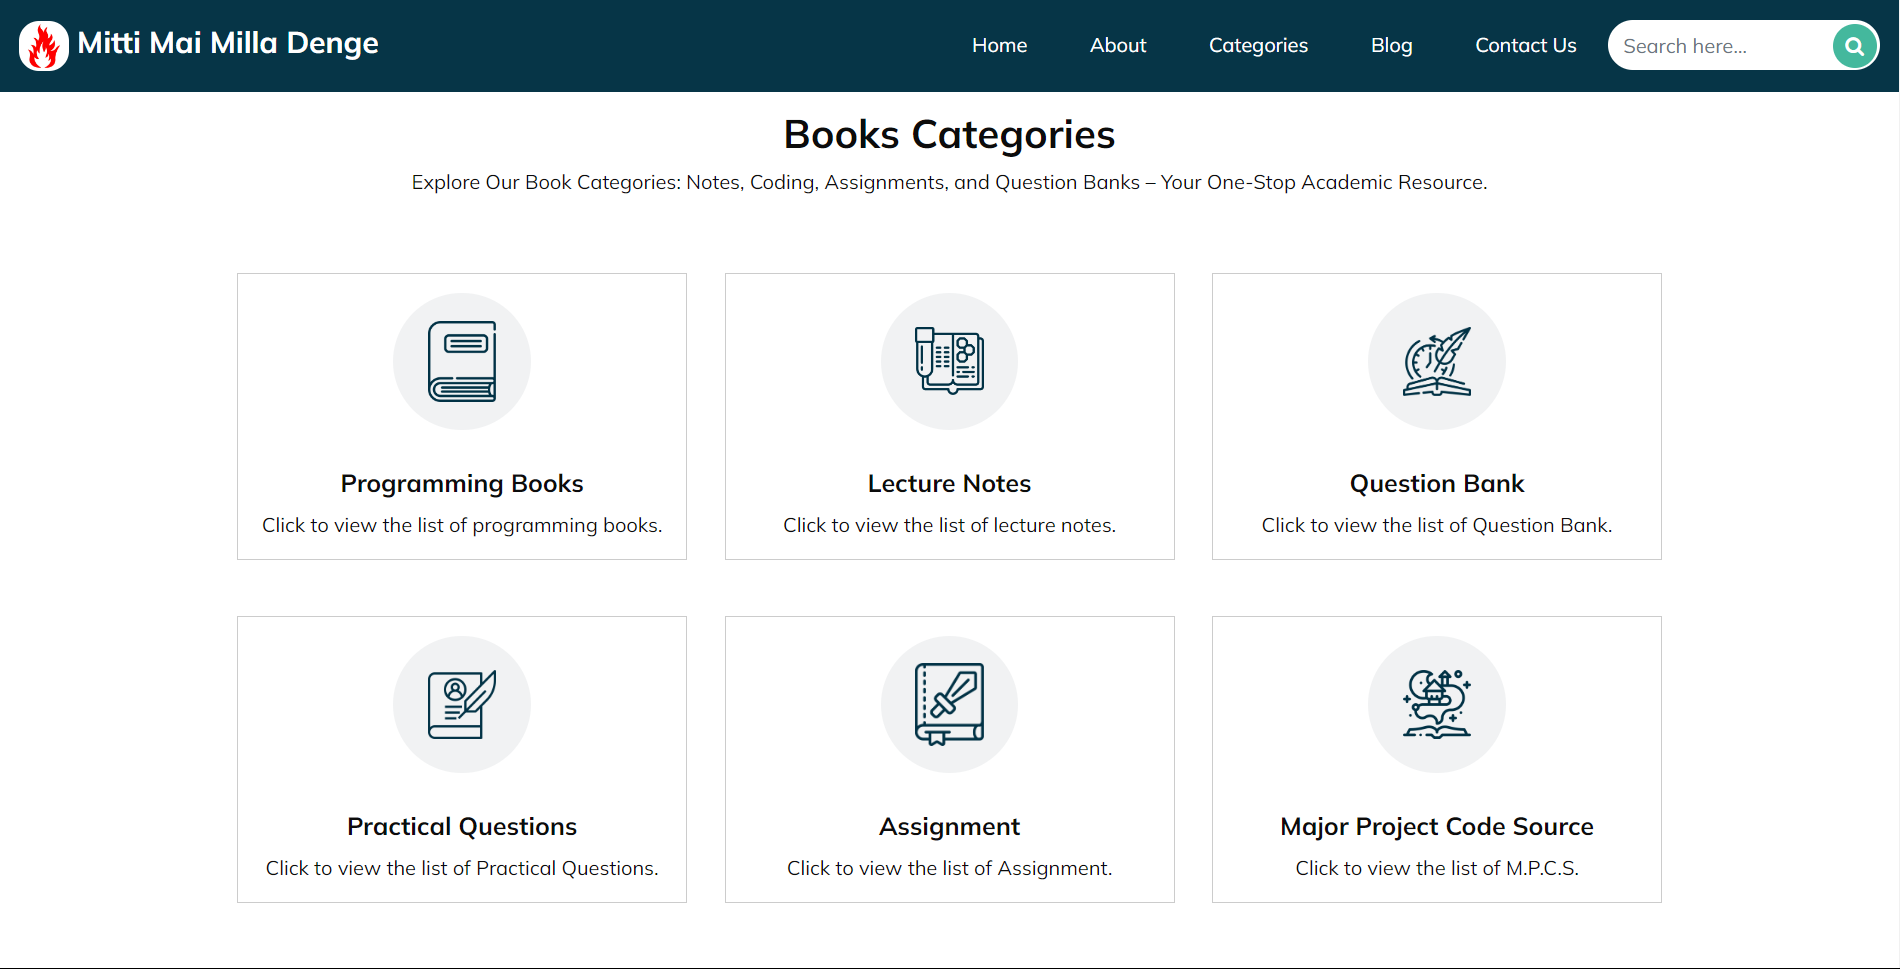
Task: Click the green search magnifier button
Action: click(1853, 46)
